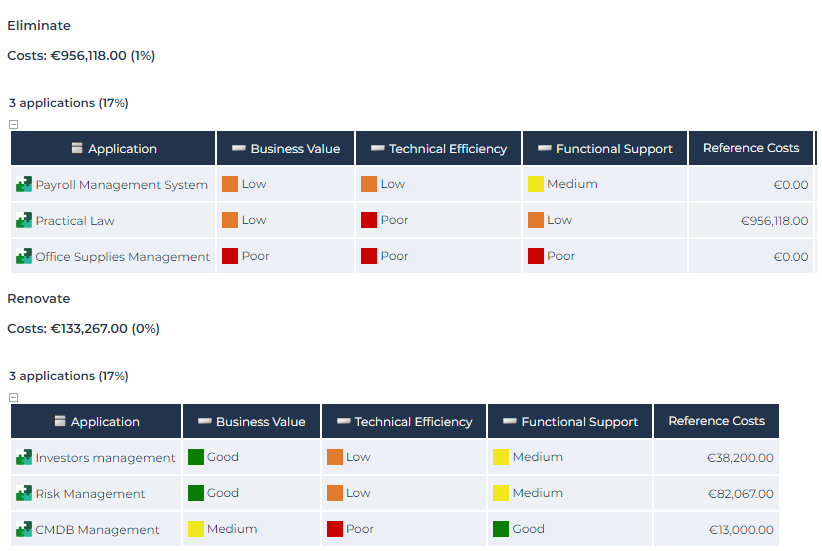Click the Application column icon in Renovate table
The width and height of the screenshot is (822, 551).
tap(60, 421)
